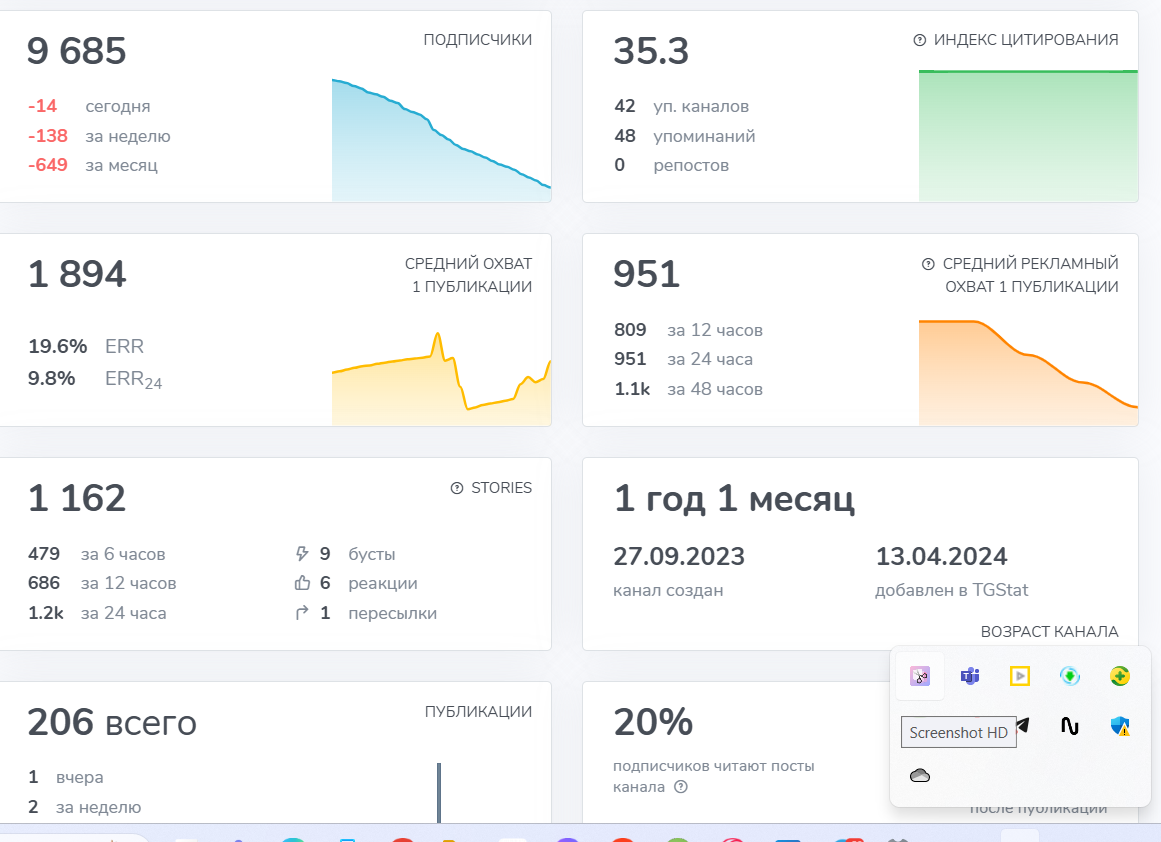Click yellow play-button tray icon

point(1020,676)
